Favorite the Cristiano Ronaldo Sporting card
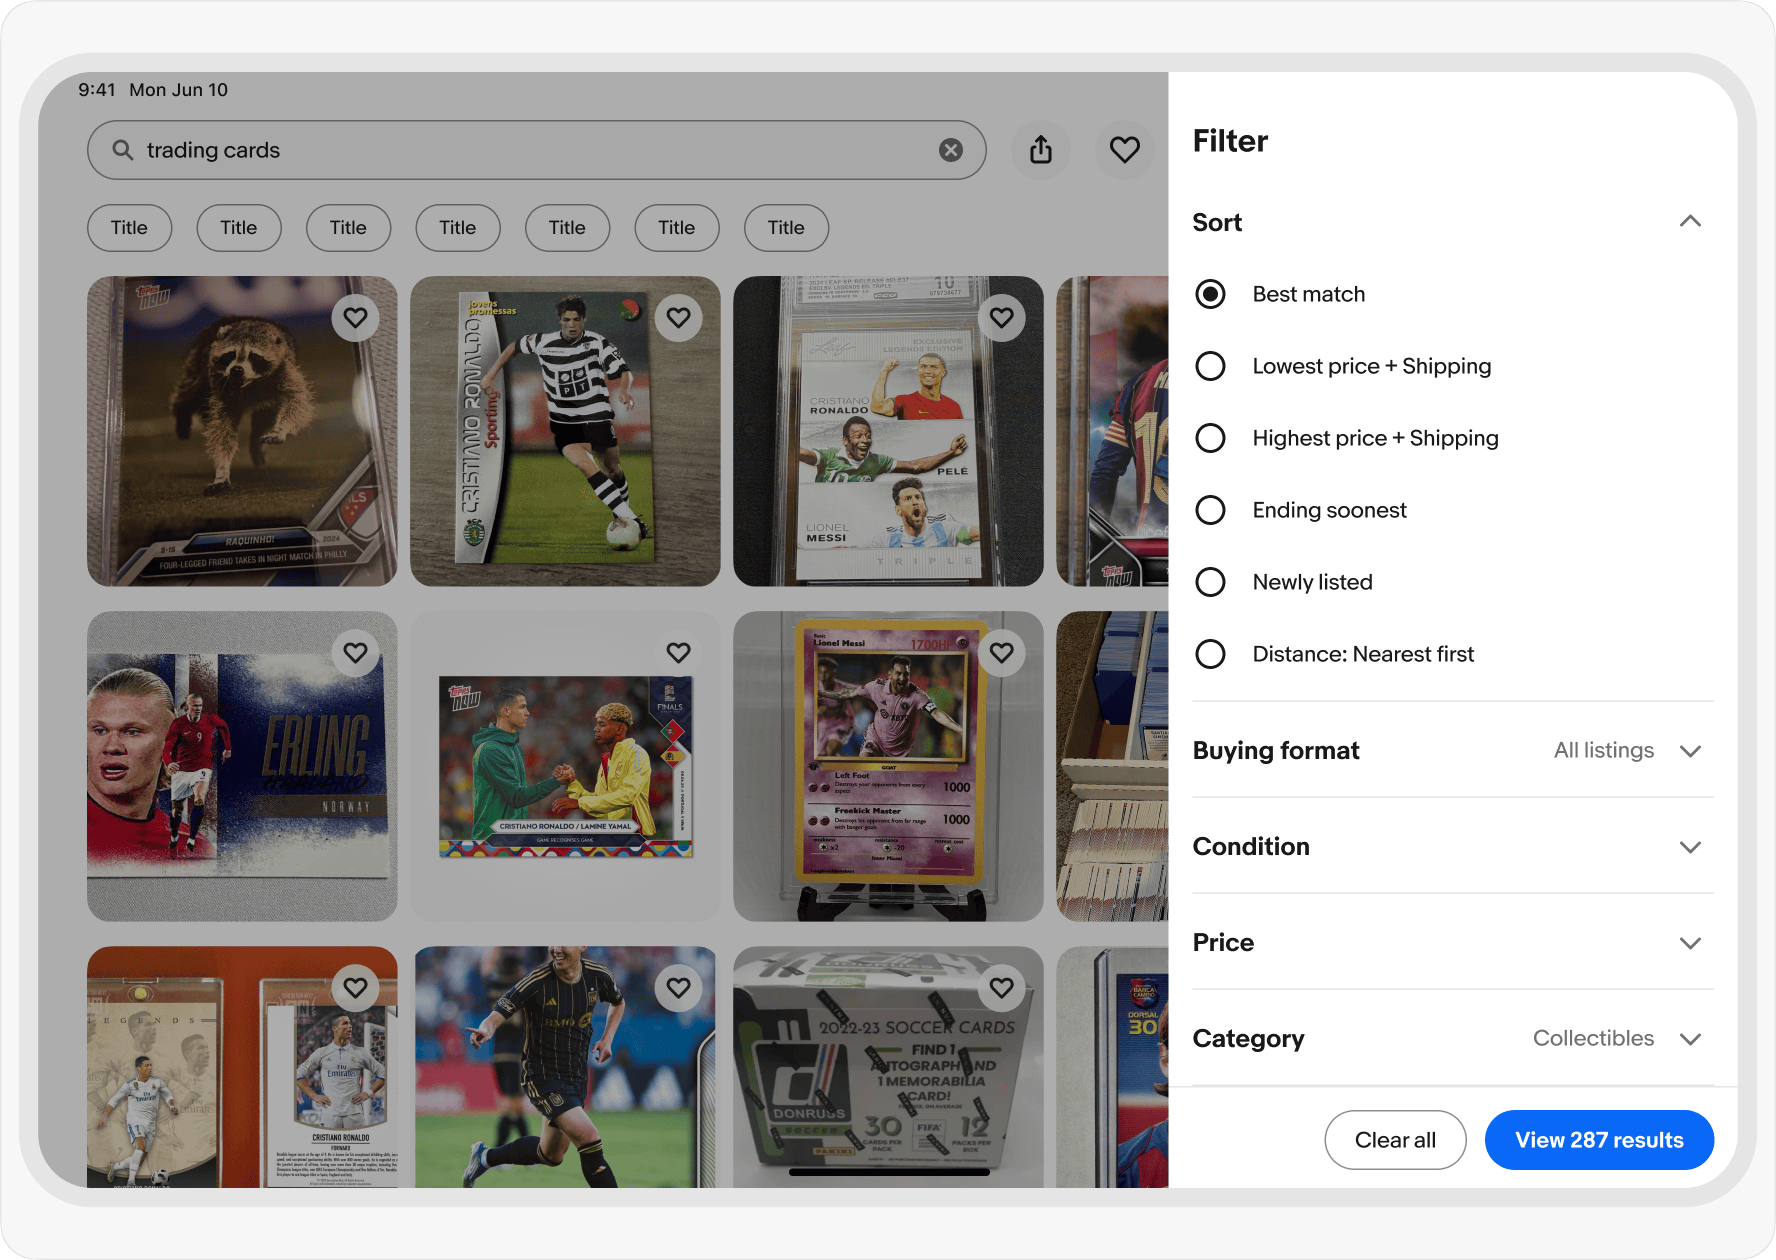 (678, 318)
